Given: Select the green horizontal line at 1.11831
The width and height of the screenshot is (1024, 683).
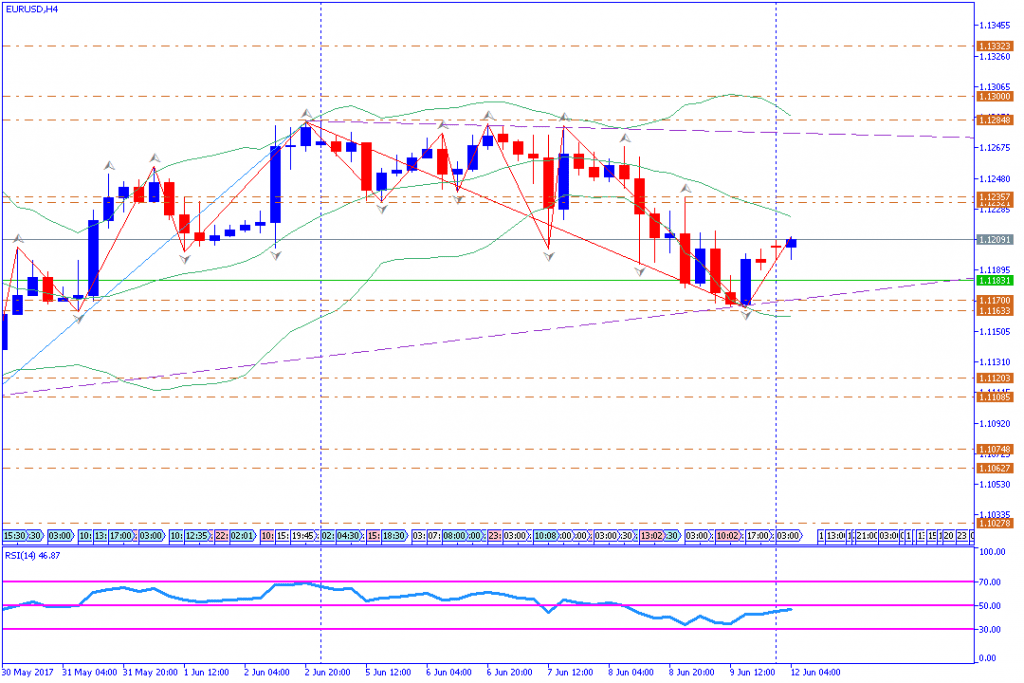Looking at the screenshot, I should point(487,281).
